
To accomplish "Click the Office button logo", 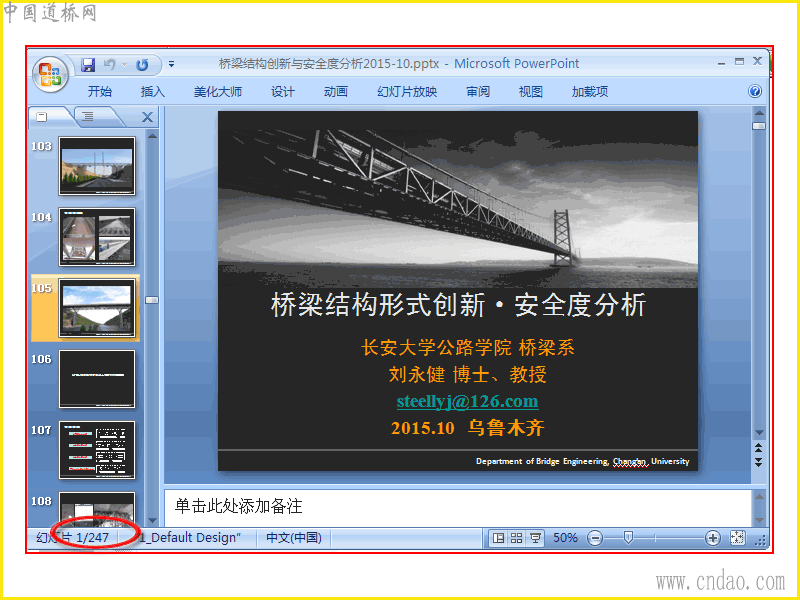I will pos(50,74).
